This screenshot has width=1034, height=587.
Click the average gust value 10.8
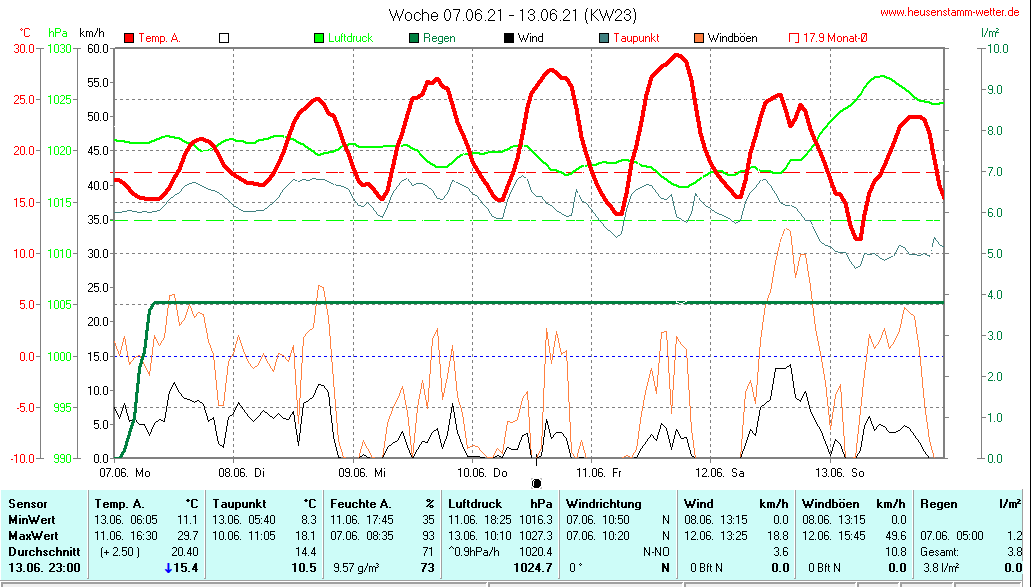(x=896, y=551)
